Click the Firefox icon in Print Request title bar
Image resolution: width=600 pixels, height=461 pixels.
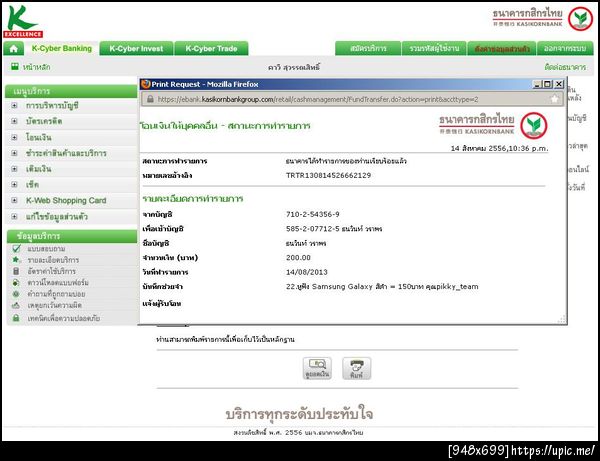pos(146,84)
